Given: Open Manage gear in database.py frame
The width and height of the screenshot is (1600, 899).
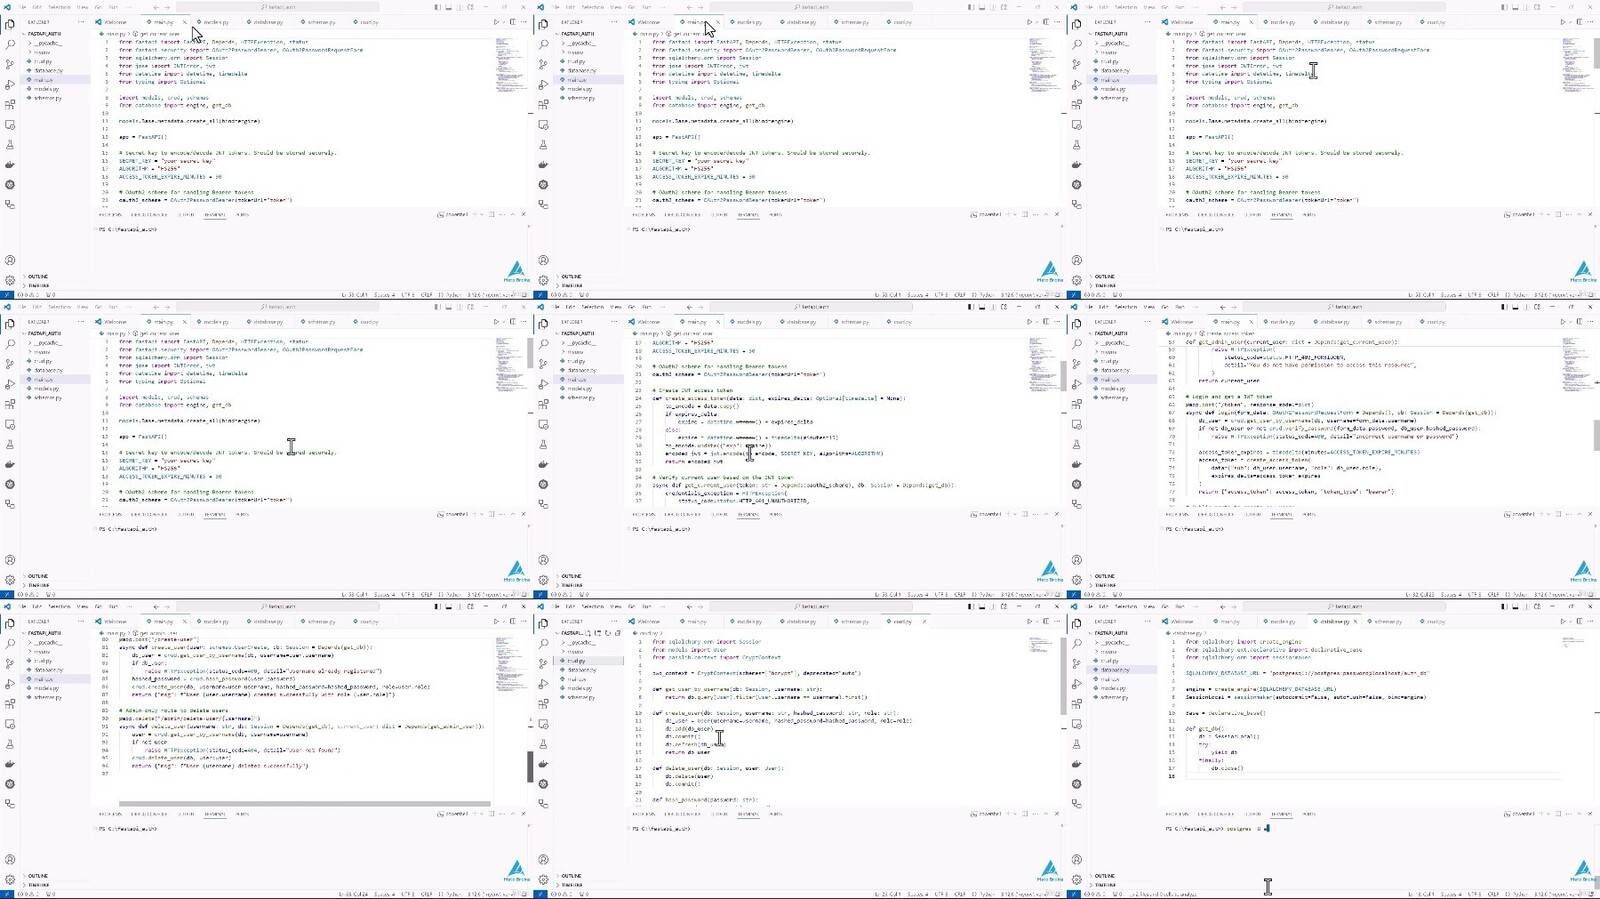Looking at the screenshot, I should tap(1077, 880).
